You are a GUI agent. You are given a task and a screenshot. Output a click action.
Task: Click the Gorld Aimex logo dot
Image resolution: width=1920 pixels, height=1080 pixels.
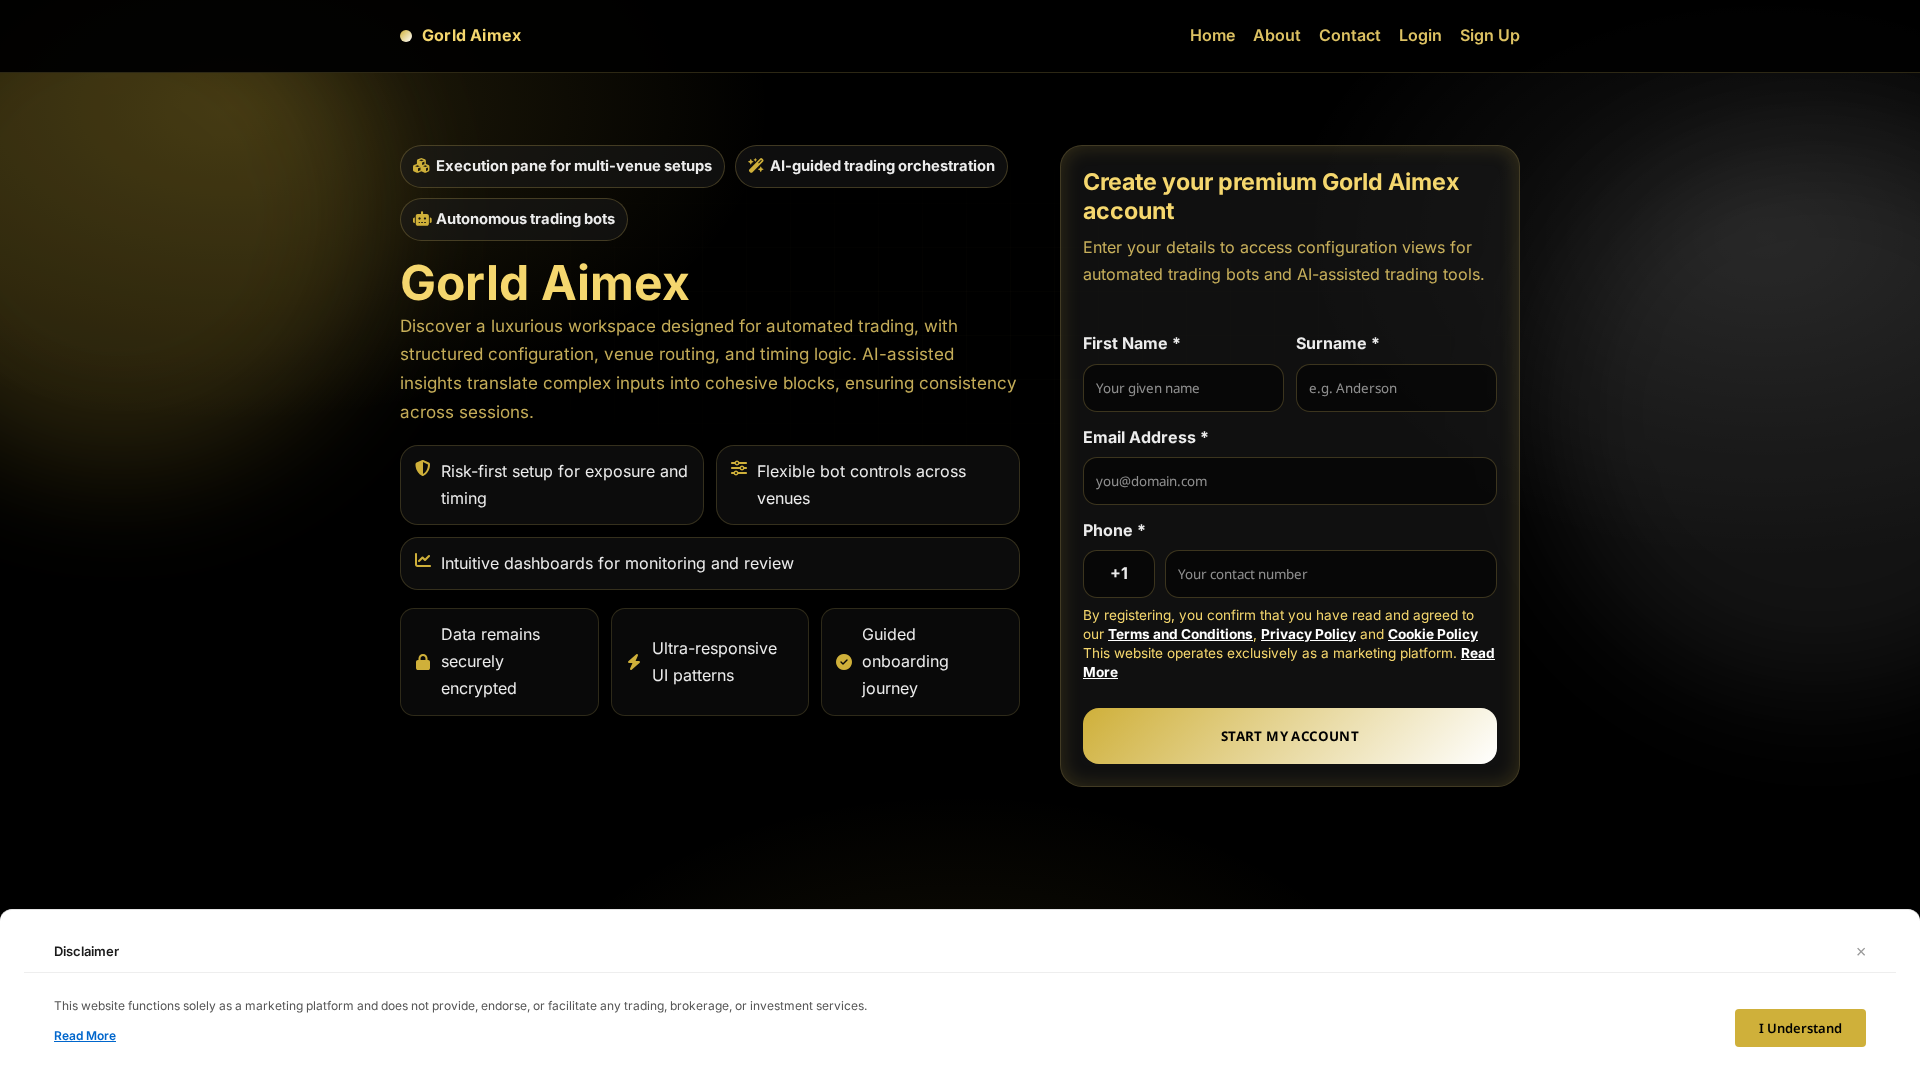pos(406,35)
